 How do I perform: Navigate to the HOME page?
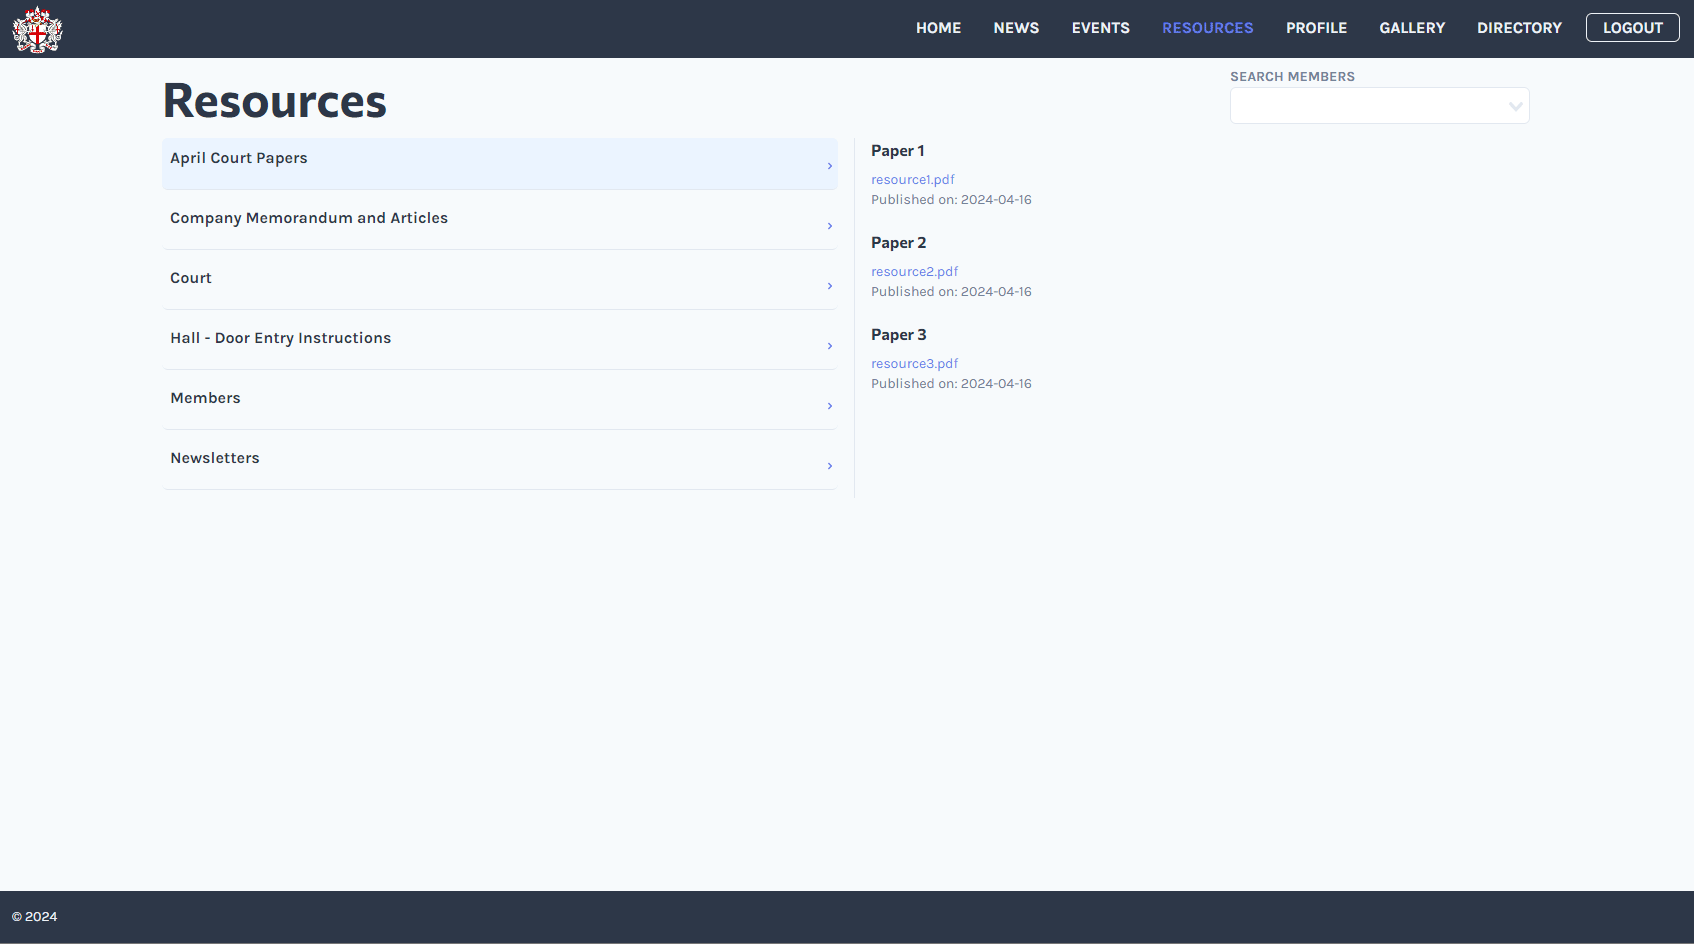938,27
